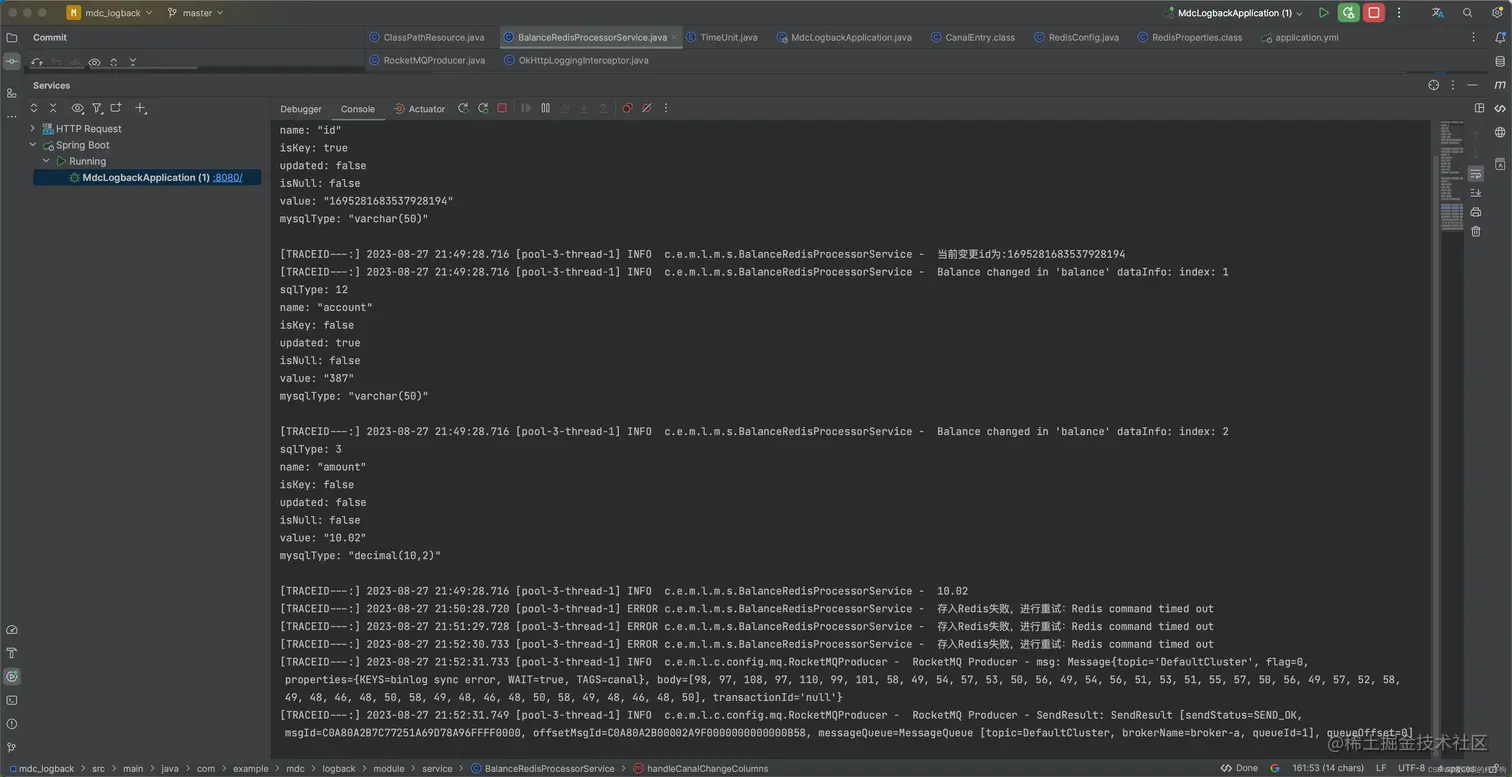Image resolution: width=1512 pixels, height=777 pixels.
Task: Switch to the Debugger tab
Action: (x=301, y=109)
